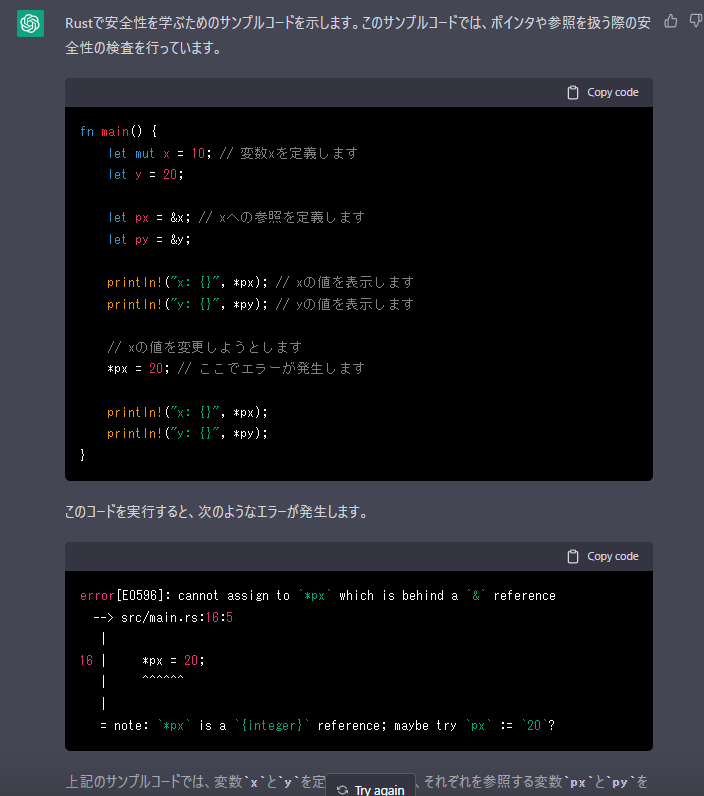Copy code of the Rust main function block
Screen dimensions: 704x796
603,92
